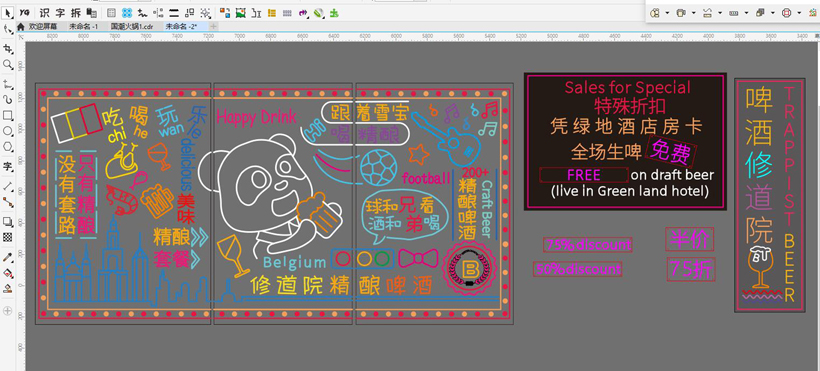This screenshot has width=820, height=371.
Task: Click the 识 toolbar button
Action: click(x=44, y=13)
